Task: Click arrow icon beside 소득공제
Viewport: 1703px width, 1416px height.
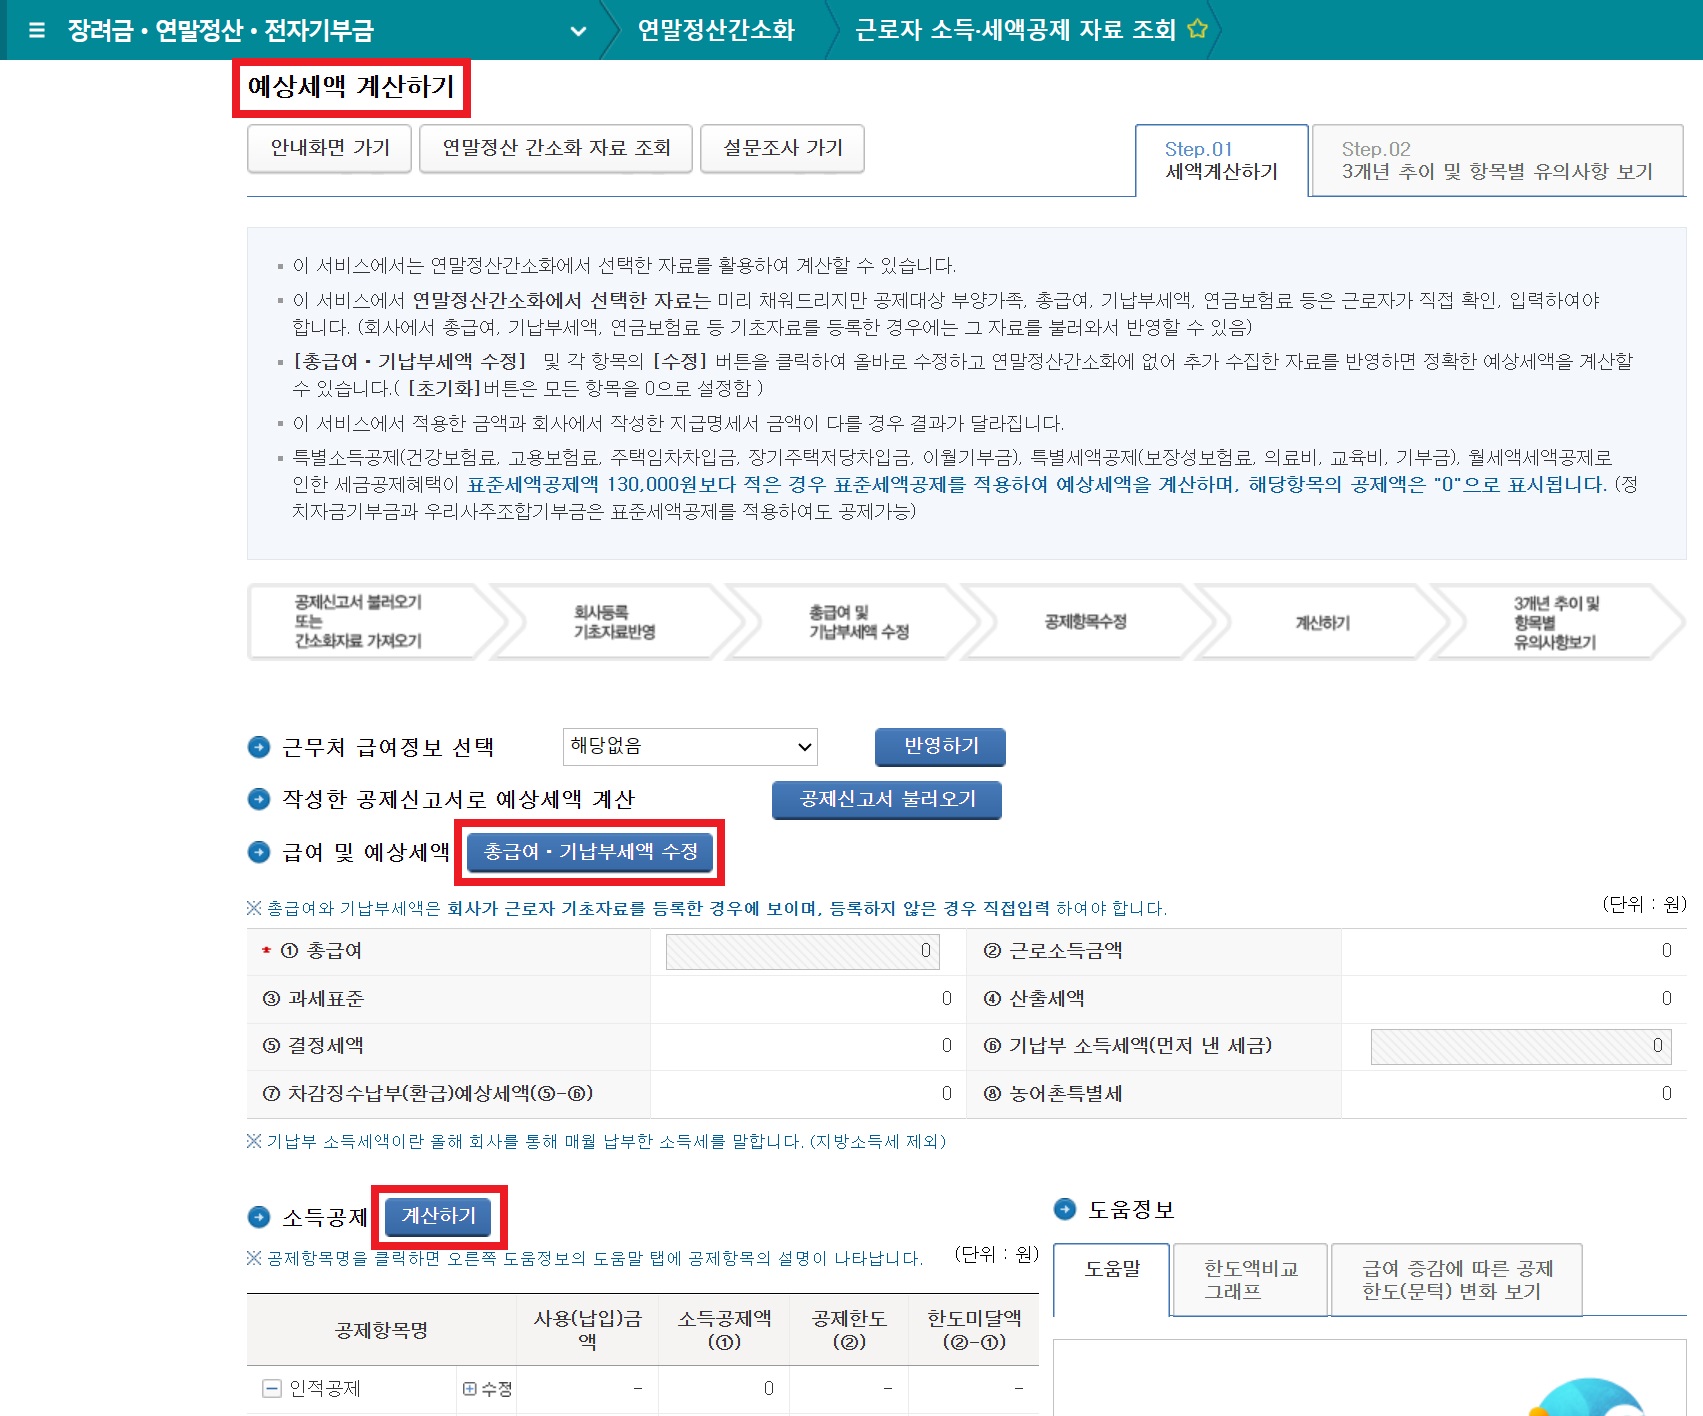Action: (x=259, y=1217)
